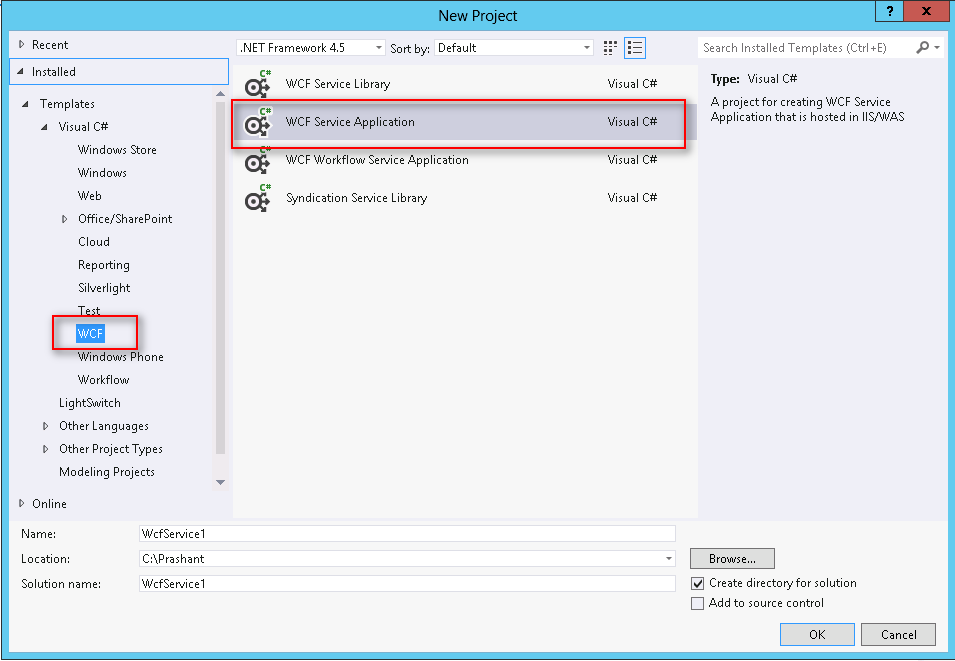955x661 pixels.
Task: Close the New Project dialog
Action: tap(926, 11)
